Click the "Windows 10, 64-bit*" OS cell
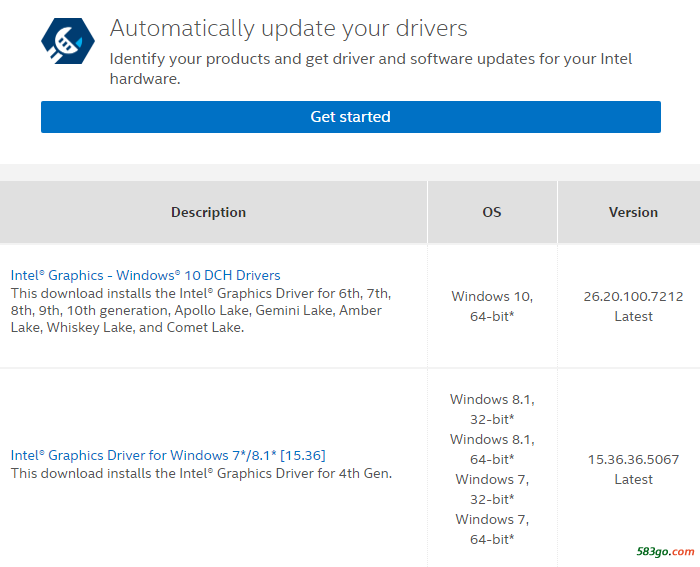The height and width of the screenshot is (567, 700). (x=492, y=306)
